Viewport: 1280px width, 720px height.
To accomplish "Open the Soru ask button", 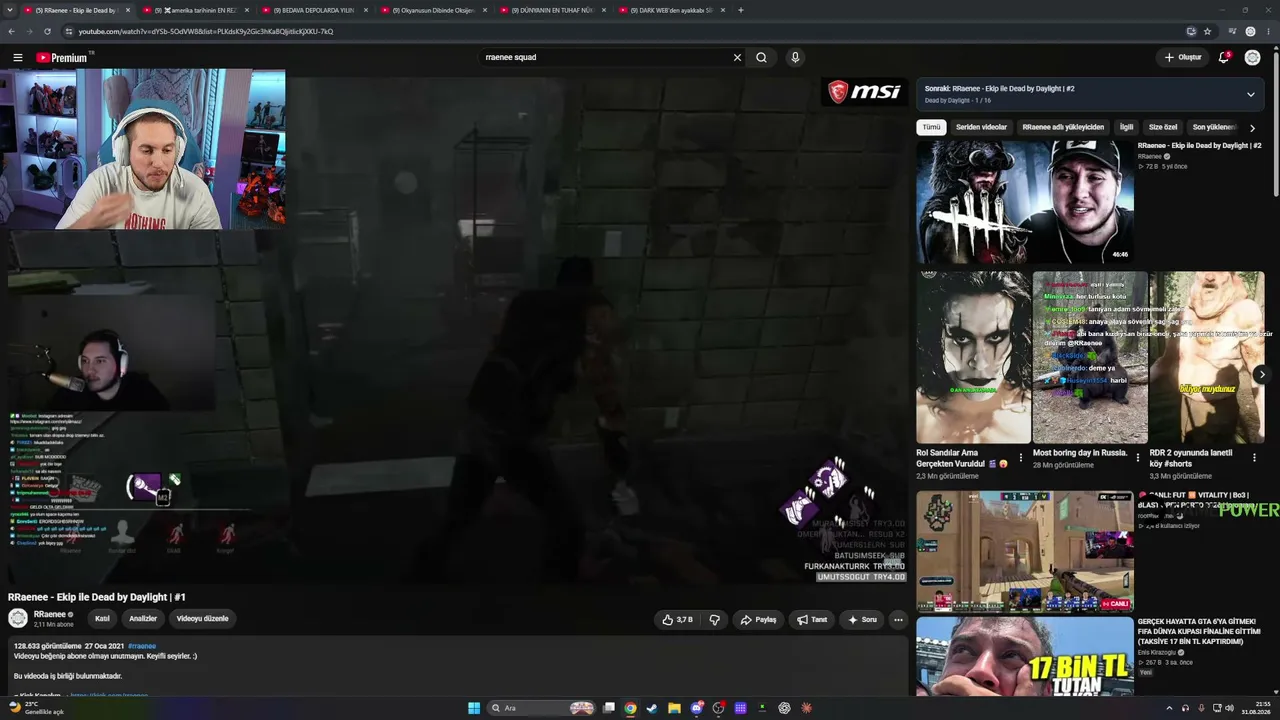I will pos(862,620).
